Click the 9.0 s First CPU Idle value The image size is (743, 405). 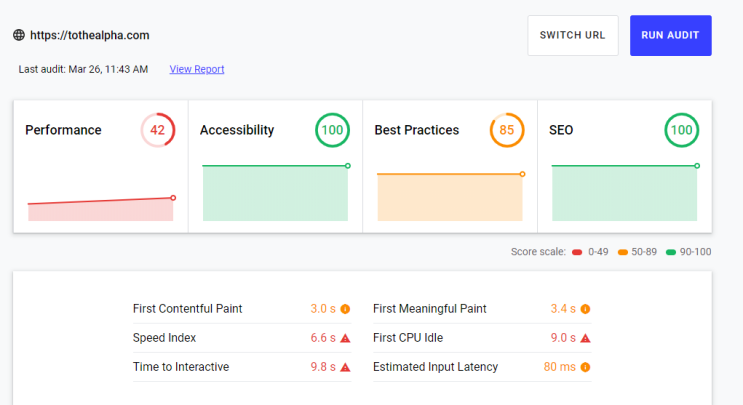tap(563, 338)
